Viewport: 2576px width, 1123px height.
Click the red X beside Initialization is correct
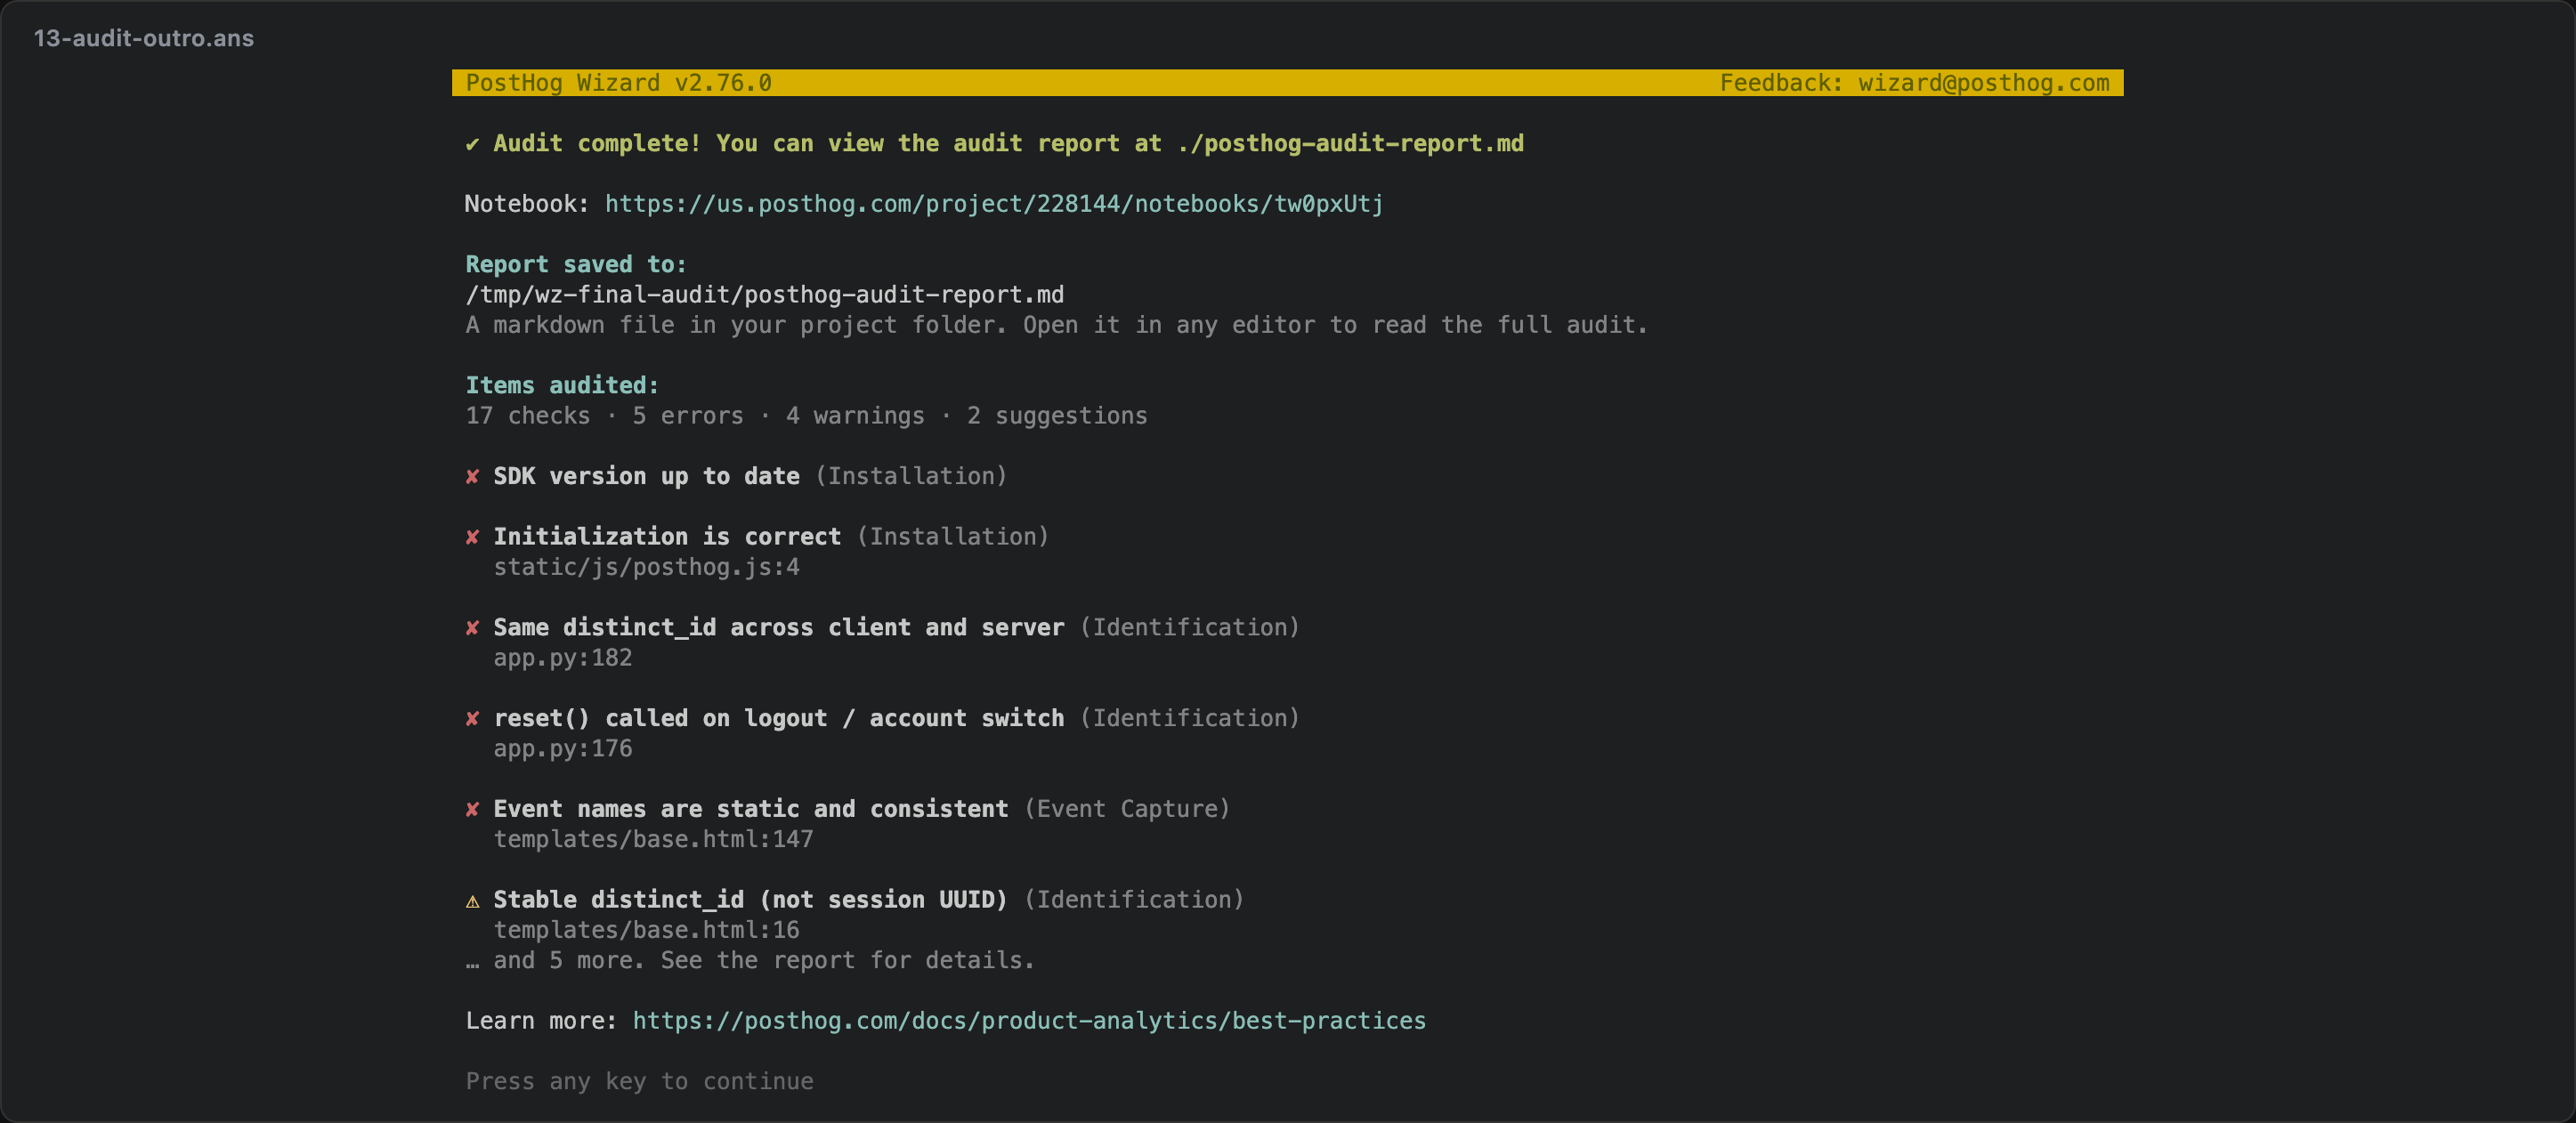pos(472,537)
